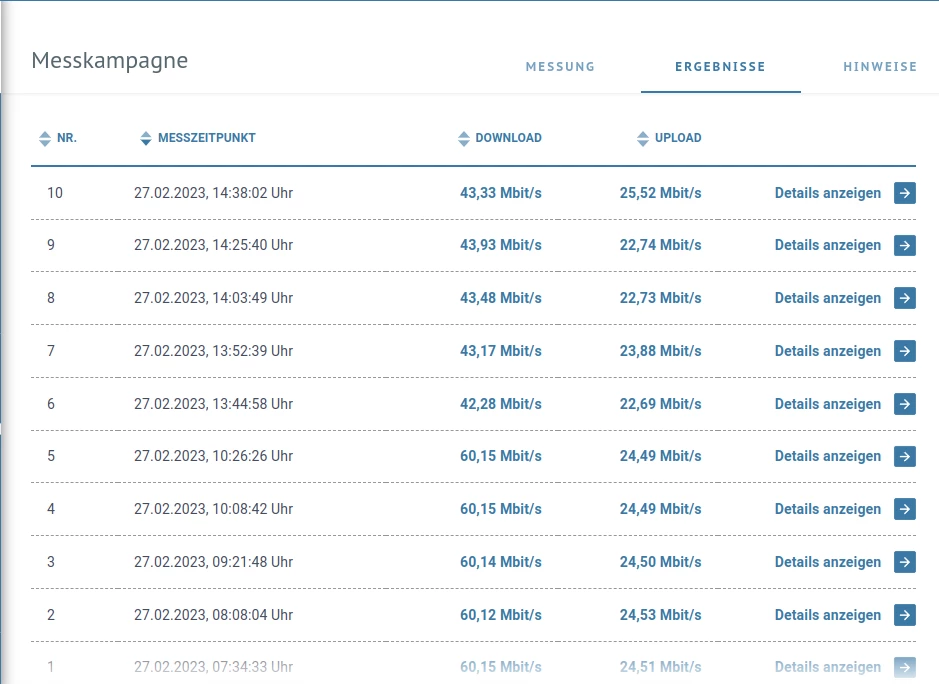Click upload value 22,73 Mbit/s
939x684 pixels.
tap(661, 298)
